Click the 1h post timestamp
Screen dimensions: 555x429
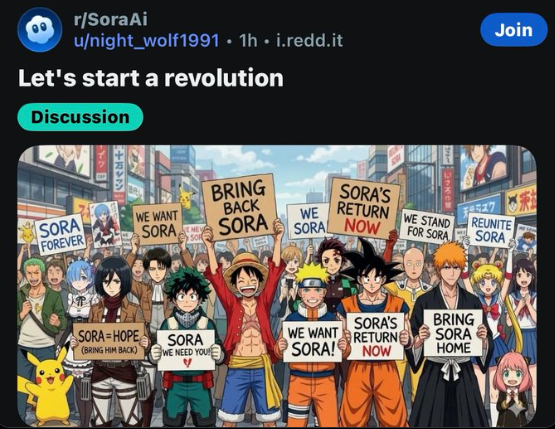tap(248, 40)
